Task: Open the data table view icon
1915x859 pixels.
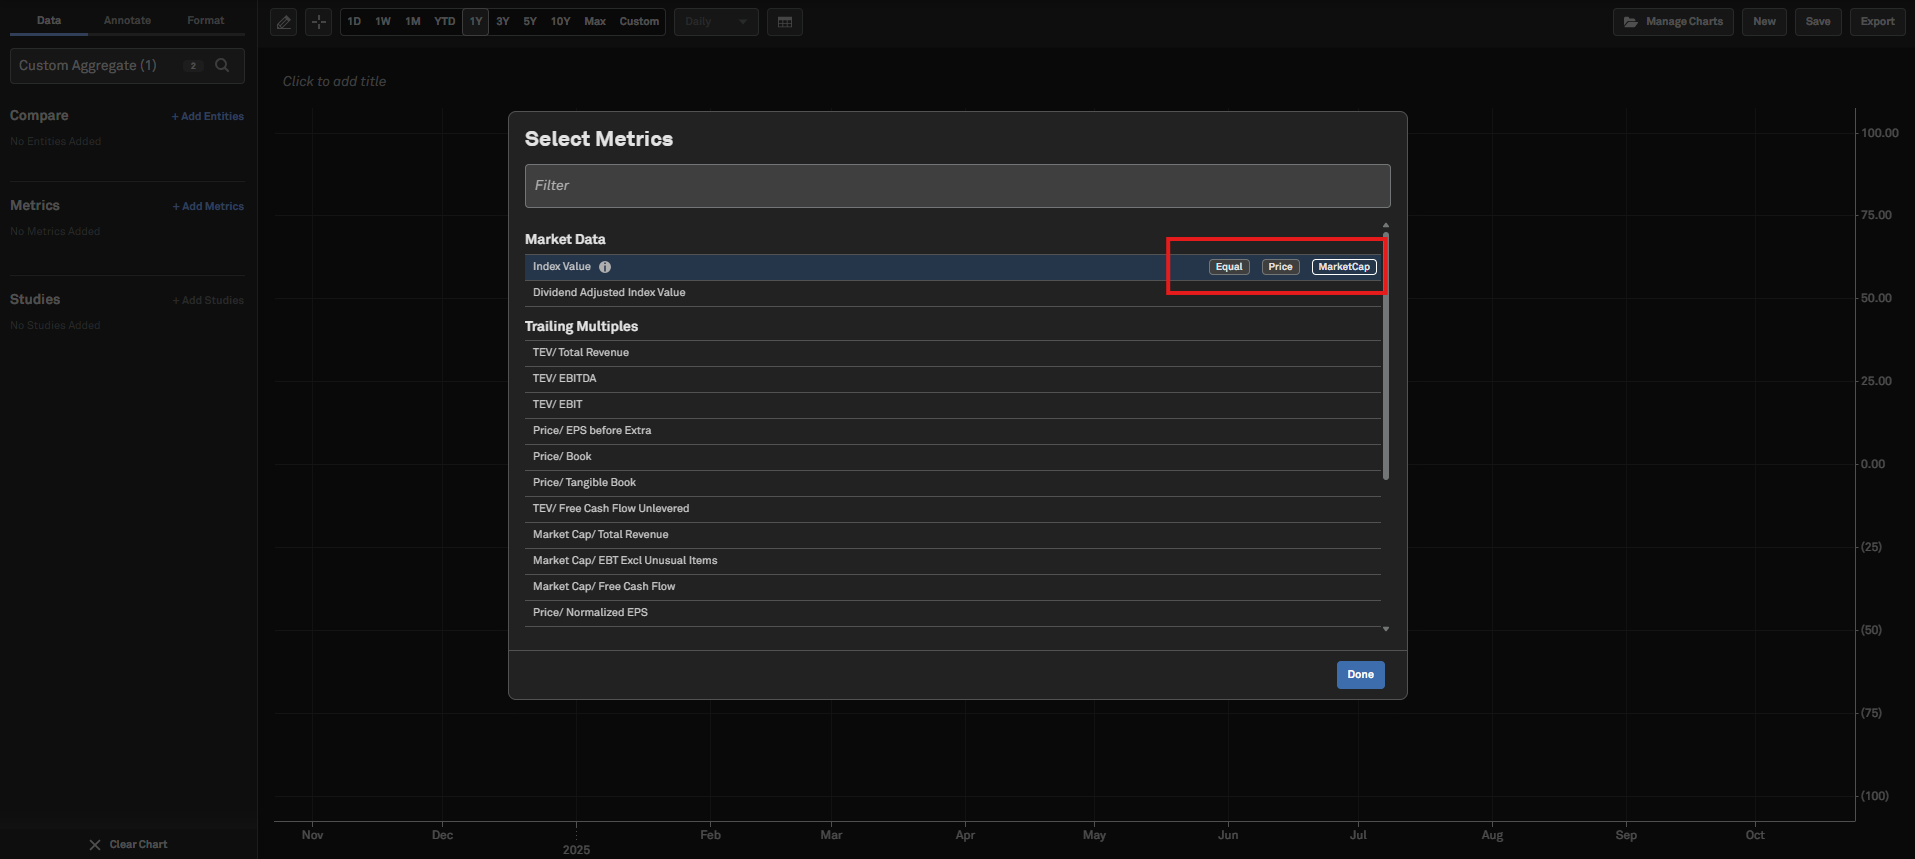Action: tap(785, 22)
